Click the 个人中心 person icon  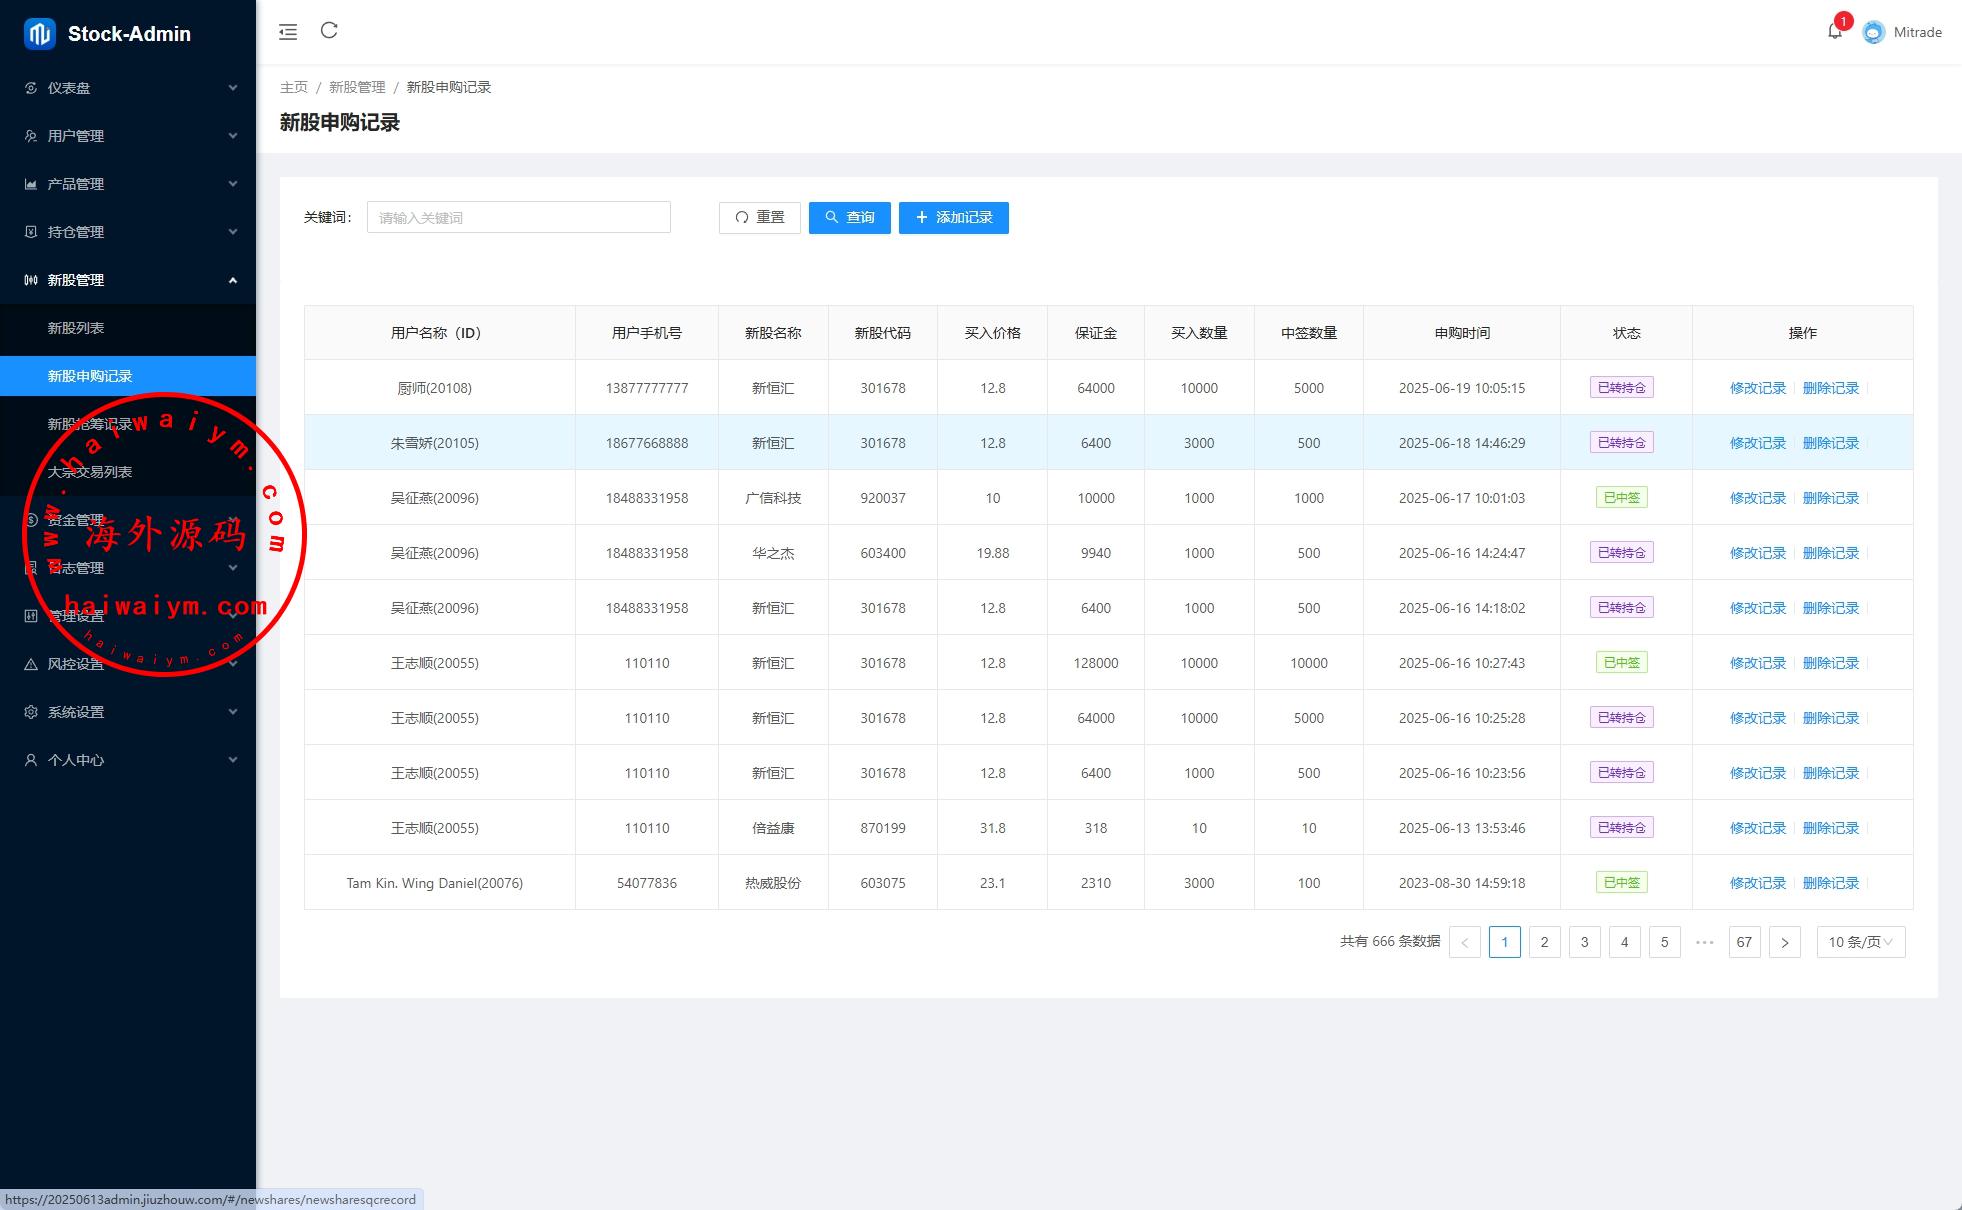coord(31,760)
